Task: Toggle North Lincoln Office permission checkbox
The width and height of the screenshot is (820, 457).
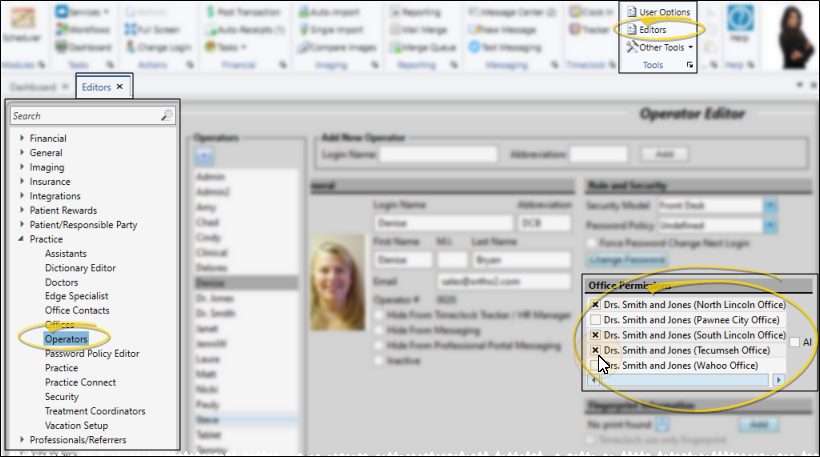Action: (595, 304)
